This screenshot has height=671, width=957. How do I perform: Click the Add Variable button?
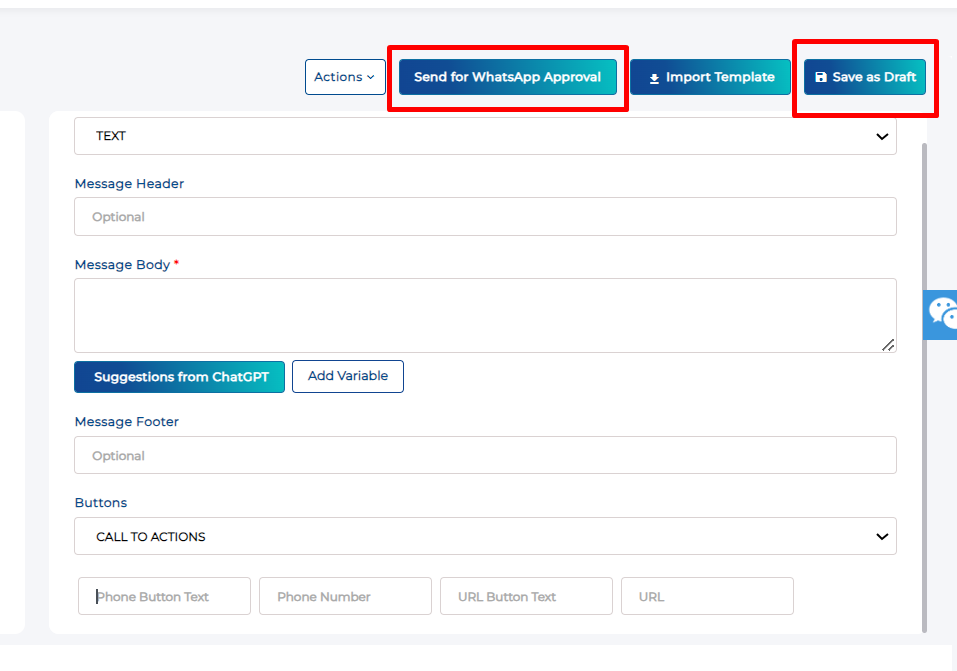[x=348, y=376]
